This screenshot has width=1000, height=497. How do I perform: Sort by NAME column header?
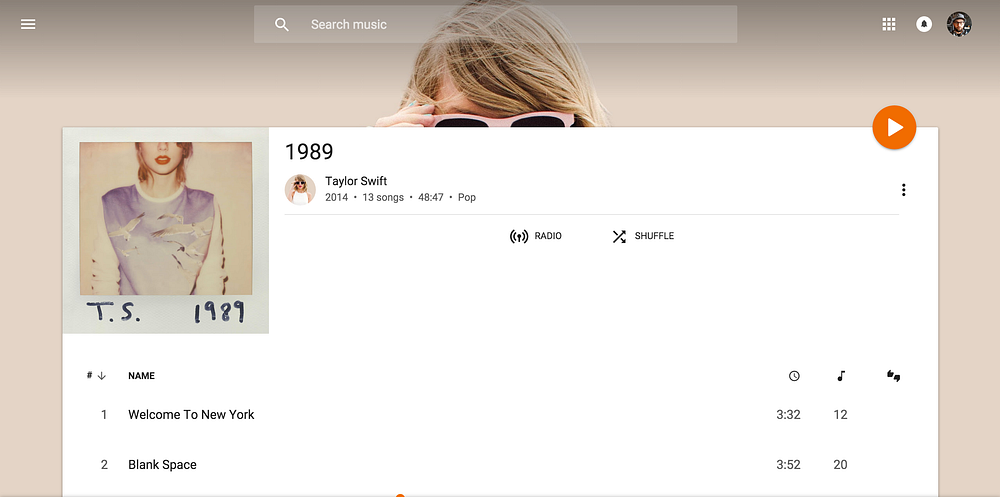(142, 376)
